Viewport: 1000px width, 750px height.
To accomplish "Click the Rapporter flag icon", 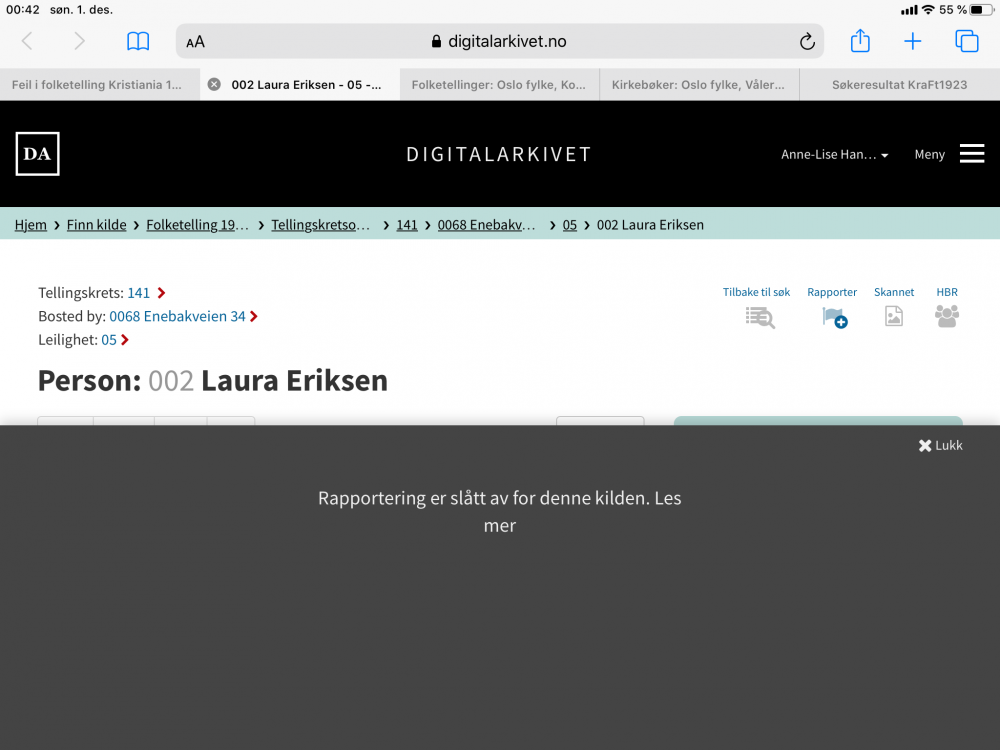I will tap(833, 316).
